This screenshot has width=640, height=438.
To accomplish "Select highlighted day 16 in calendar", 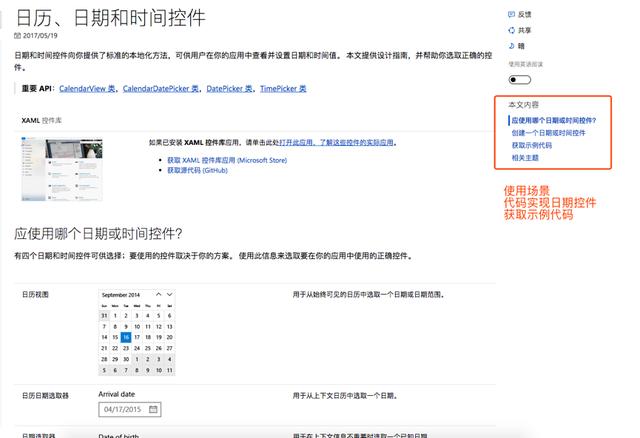I will (x=126, y=337).
